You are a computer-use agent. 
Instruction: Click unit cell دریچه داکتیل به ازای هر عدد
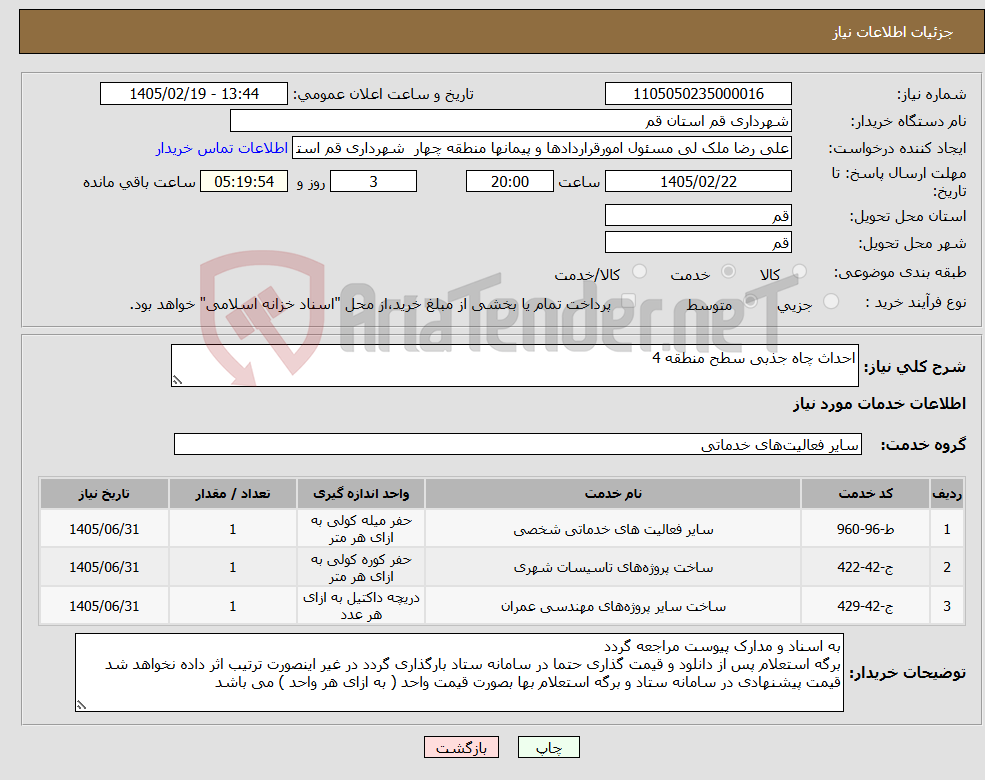point(361,606)
